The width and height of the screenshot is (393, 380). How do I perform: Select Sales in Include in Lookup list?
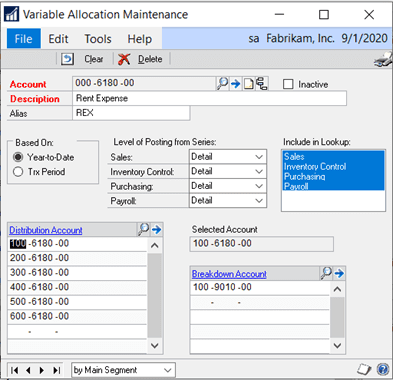tap(333, 156)
